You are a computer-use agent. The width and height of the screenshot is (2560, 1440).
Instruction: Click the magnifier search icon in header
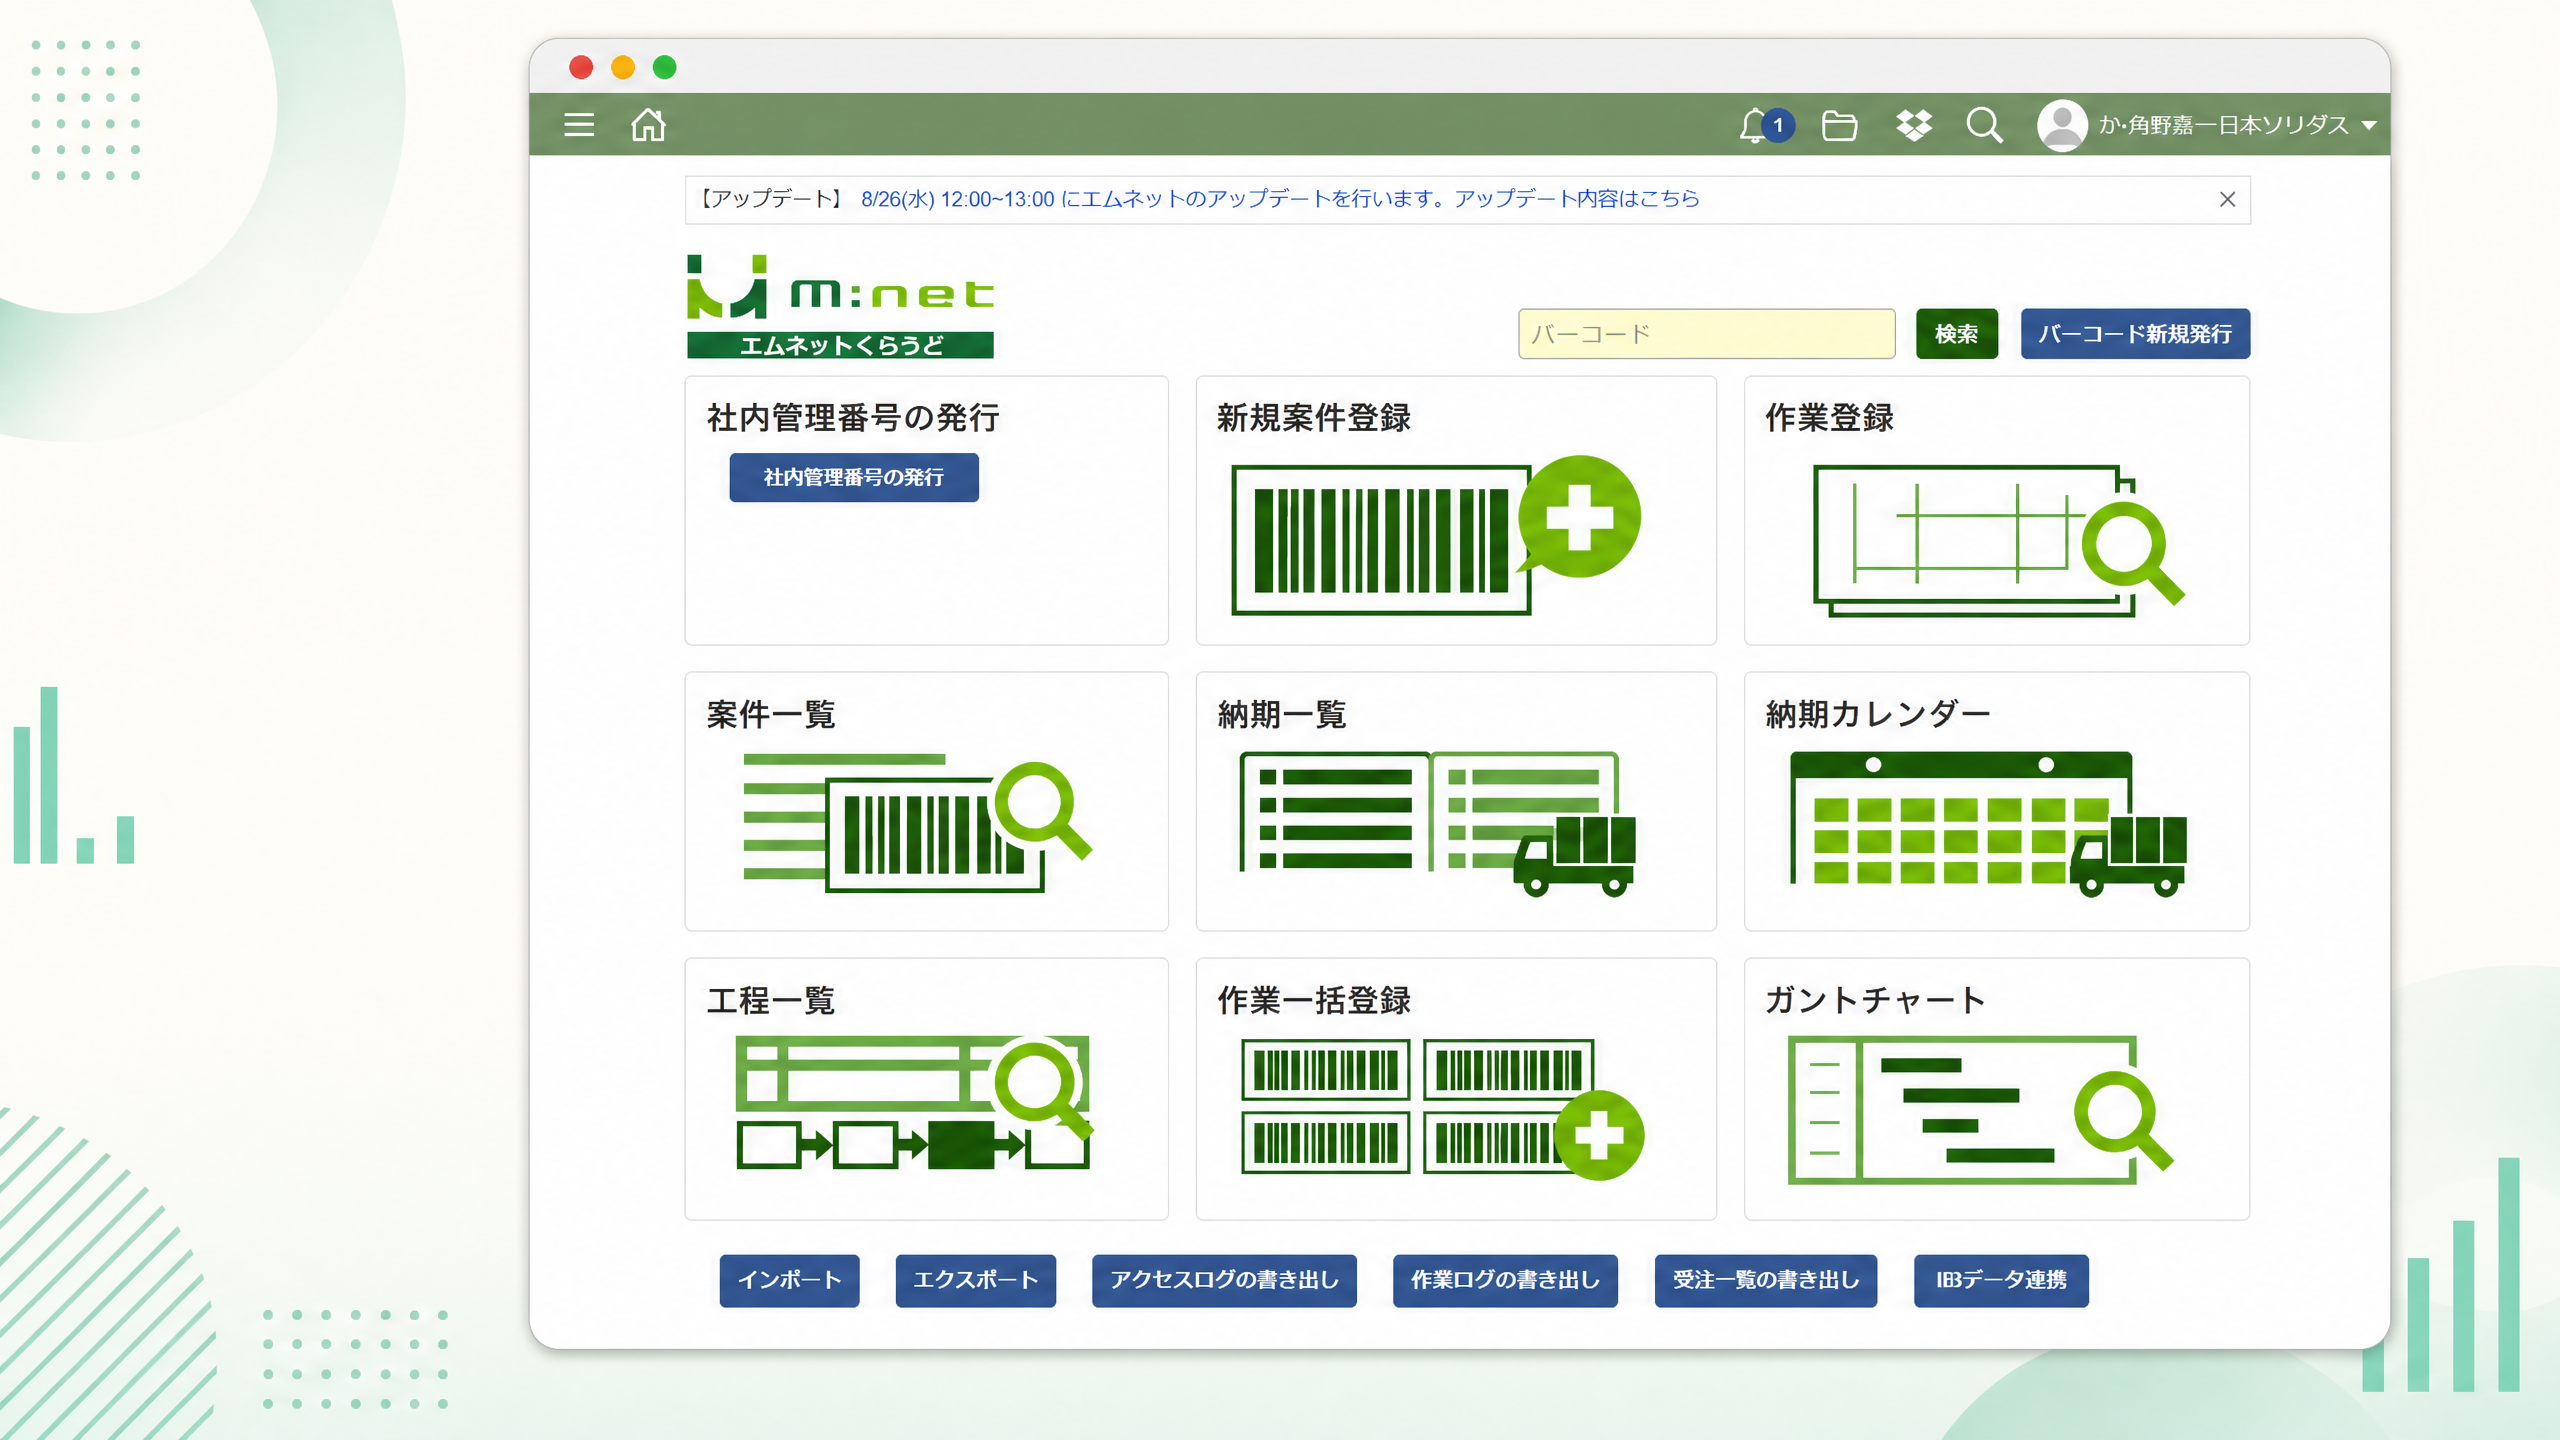tap(1984, 126)
